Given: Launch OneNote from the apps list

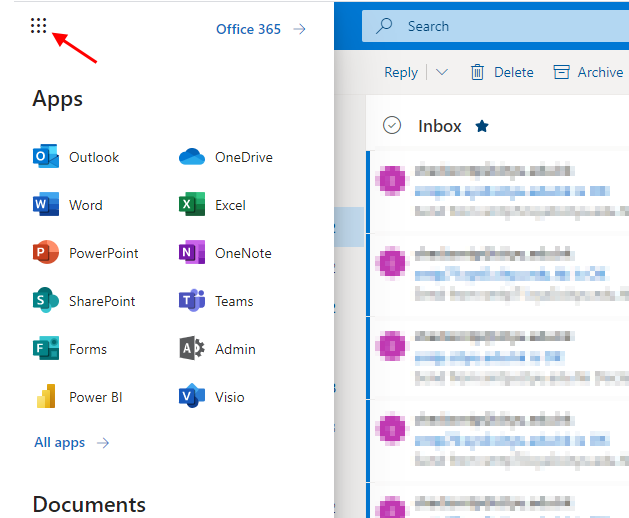Looking at the screenshot, I should coord(192,253).
